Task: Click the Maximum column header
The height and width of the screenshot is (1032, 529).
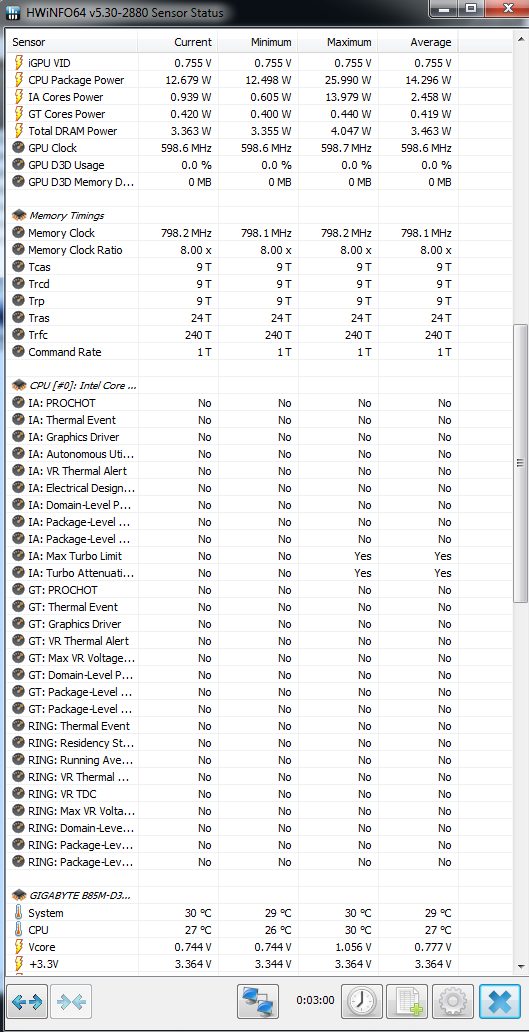Action: click(x=338, y=42)
